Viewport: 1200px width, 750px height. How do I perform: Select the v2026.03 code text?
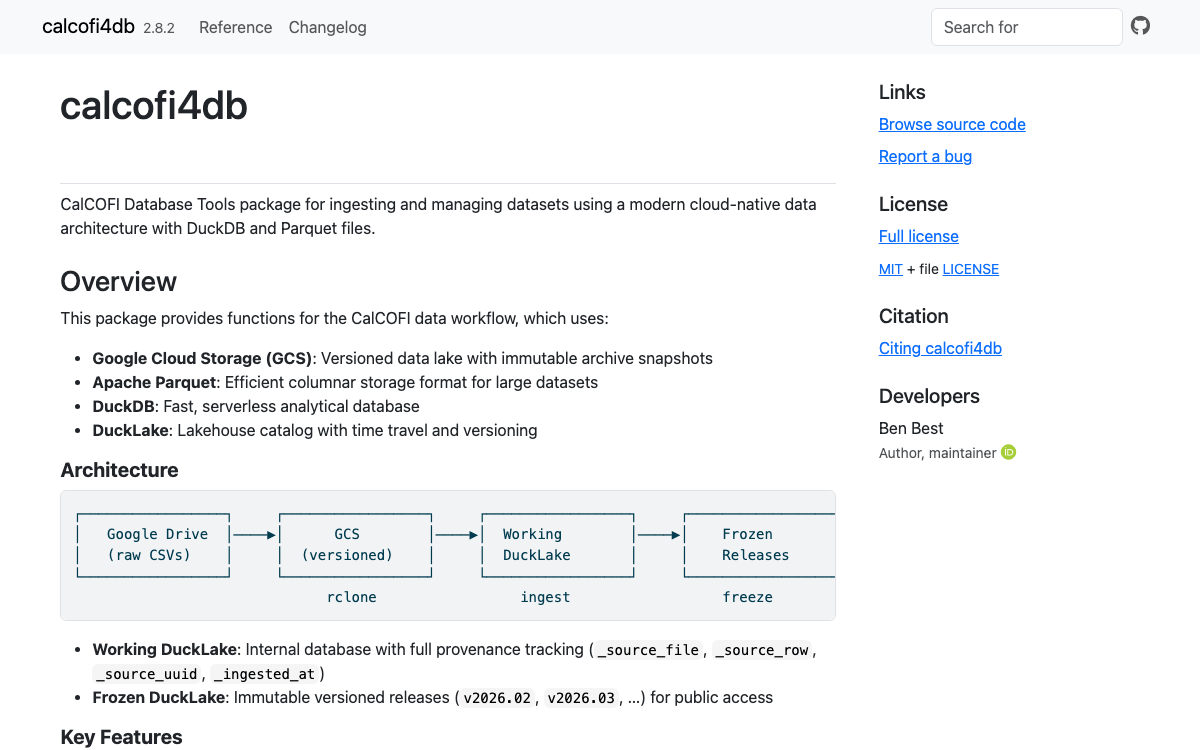tap(581, 698)
